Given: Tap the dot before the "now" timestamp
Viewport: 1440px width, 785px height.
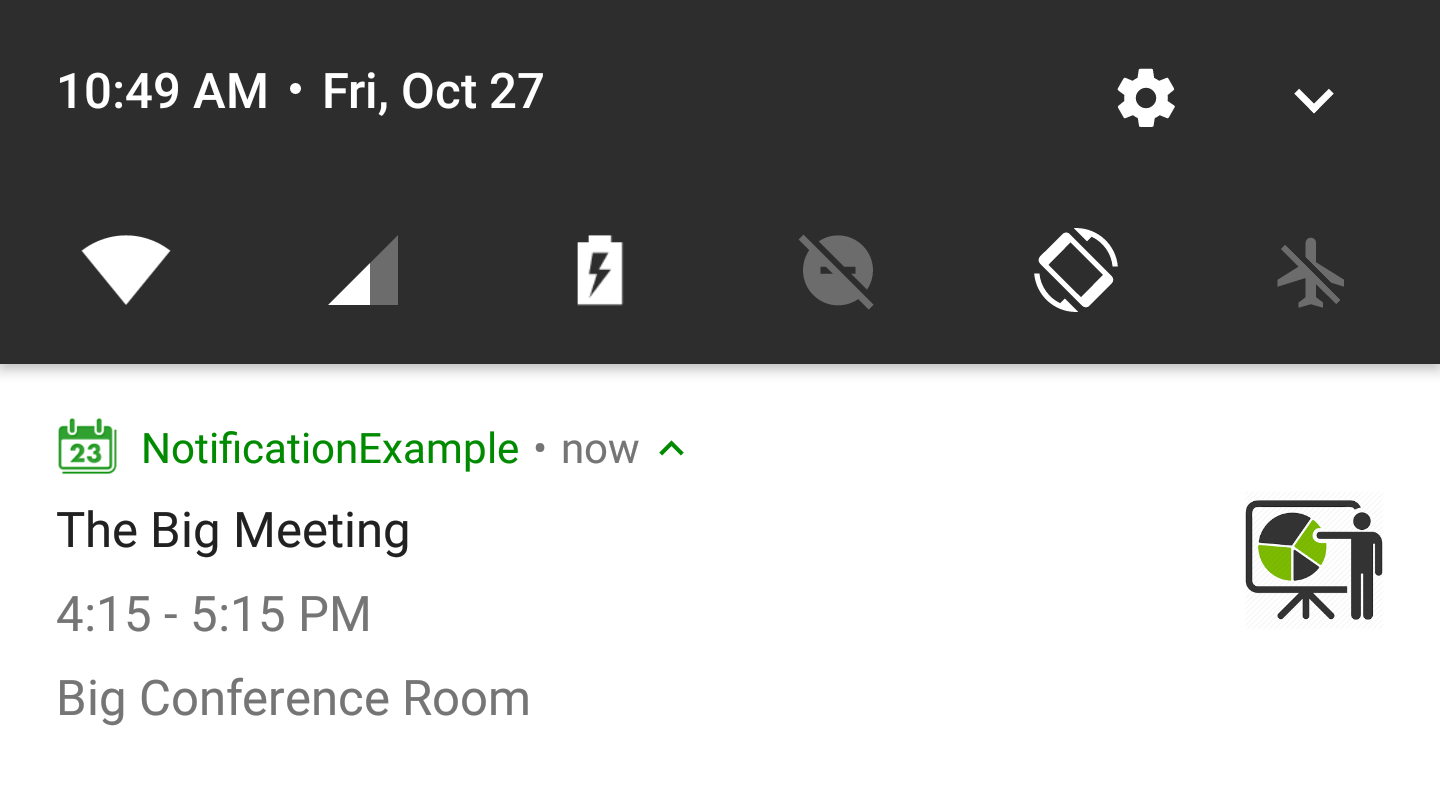Looking at the screenshot, I should click(540, 448).
